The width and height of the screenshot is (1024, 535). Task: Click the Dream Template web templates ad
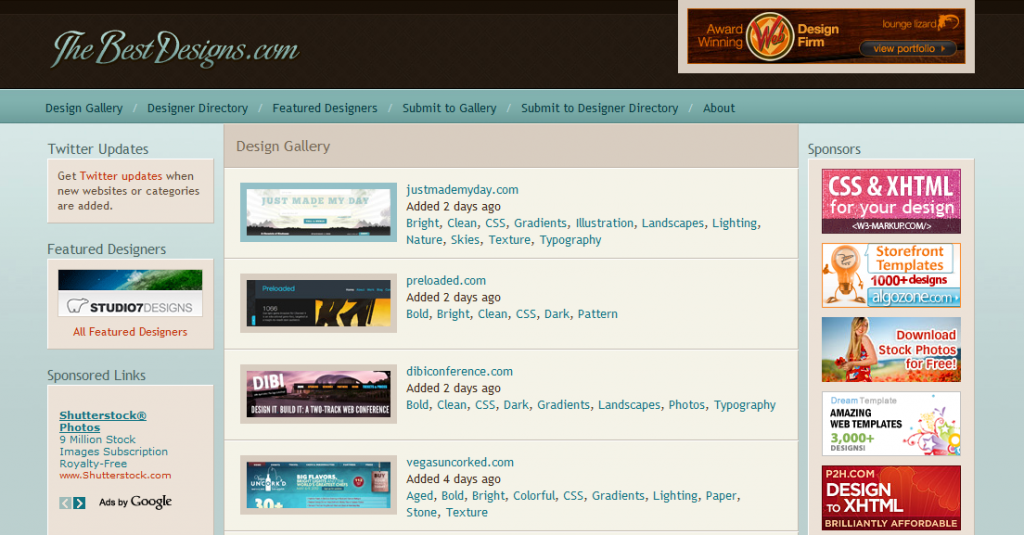(891, 423)
